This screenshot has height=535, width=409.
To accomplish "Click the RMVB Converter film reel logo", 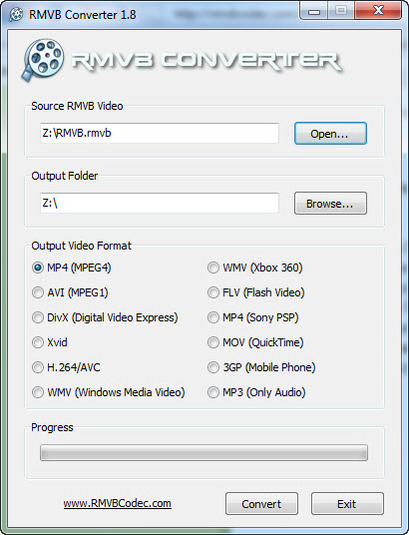I will coord(43,60).
